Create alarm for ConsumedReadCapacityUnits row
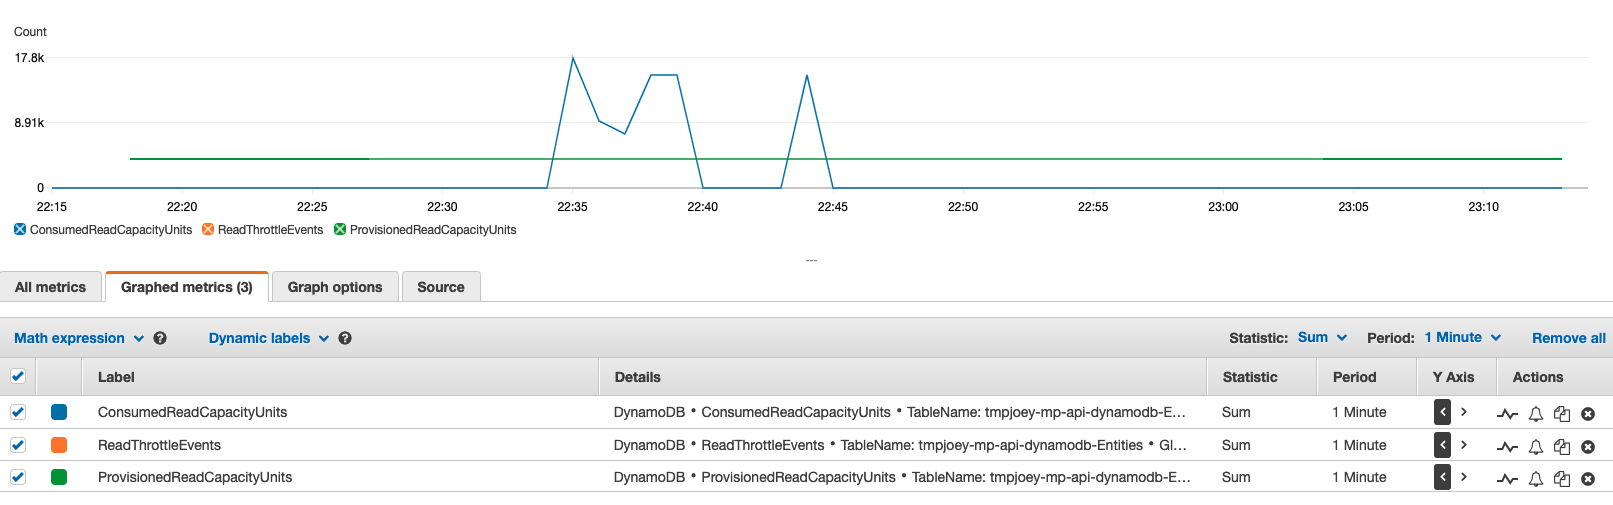Image resolution: width=1613 pixels, height=505 pixels. click(x=1536, y=413)
